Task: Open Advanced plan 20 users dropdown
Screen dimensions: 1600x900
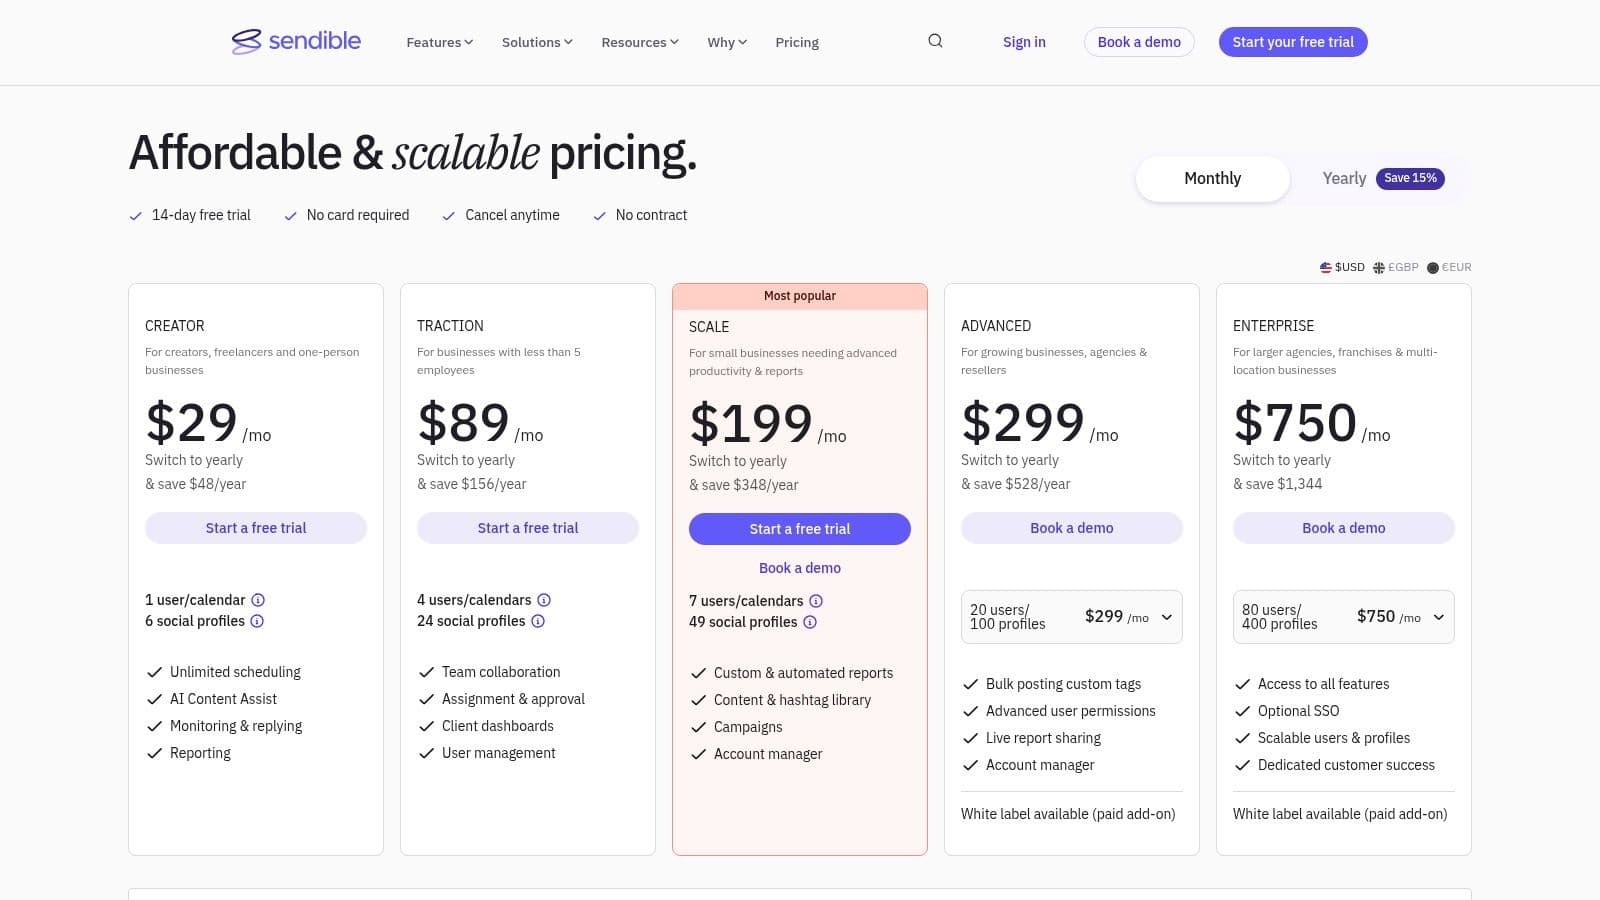Action: 1072,617
